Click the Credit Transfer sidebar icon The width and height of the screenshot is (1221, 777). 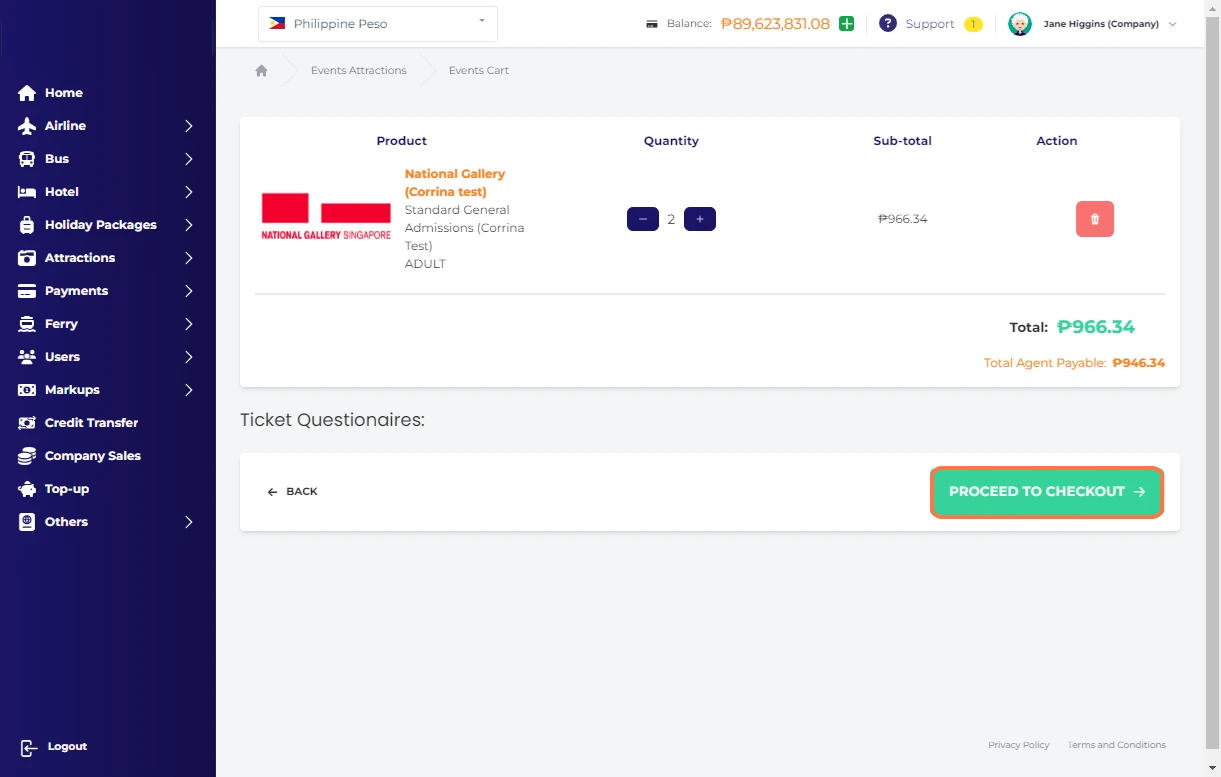(x=27, y=423)
